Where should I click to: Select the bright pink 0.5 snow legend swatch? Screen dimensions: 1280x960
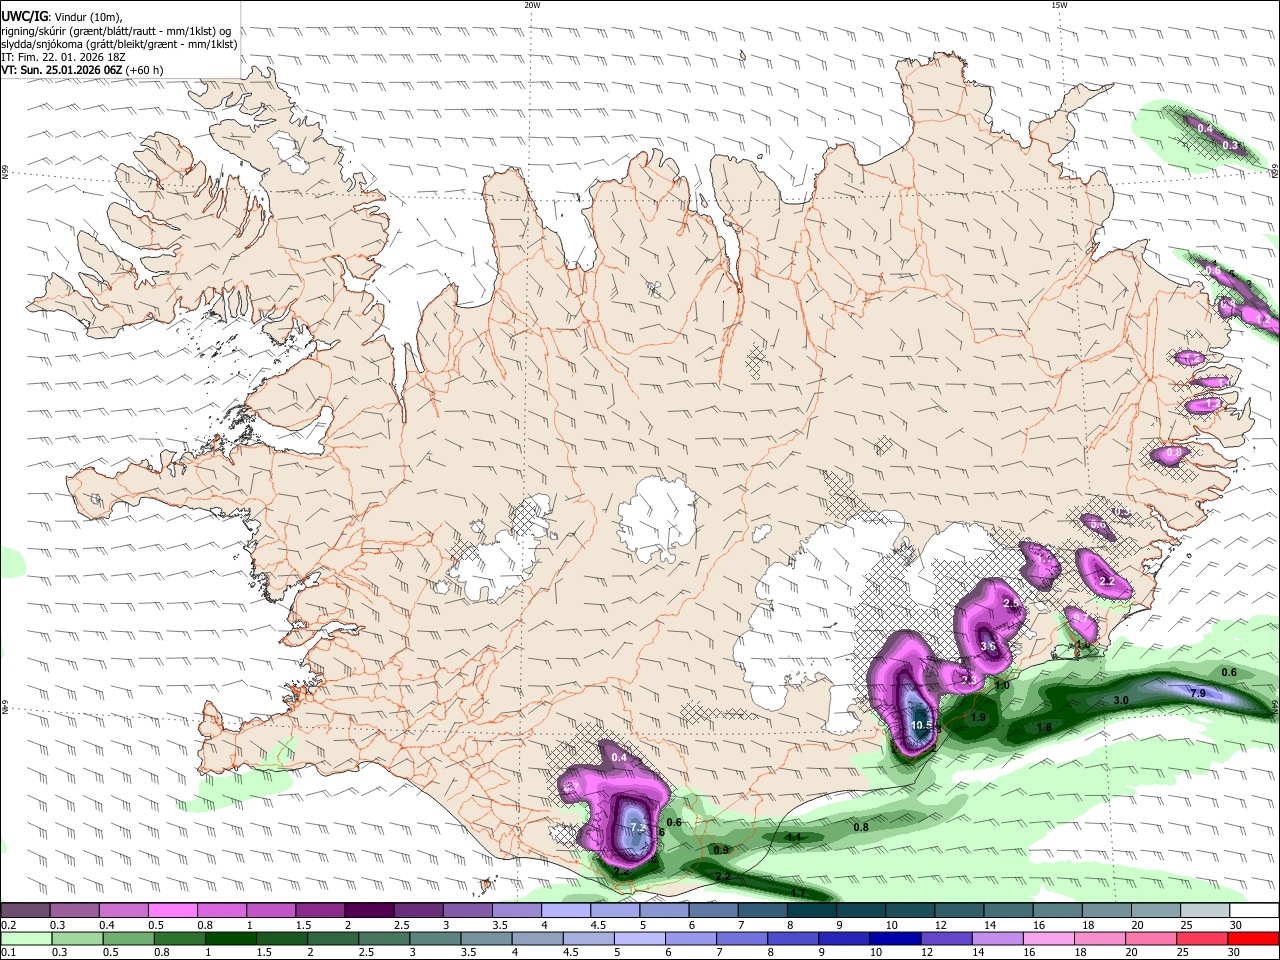(172, 910)
